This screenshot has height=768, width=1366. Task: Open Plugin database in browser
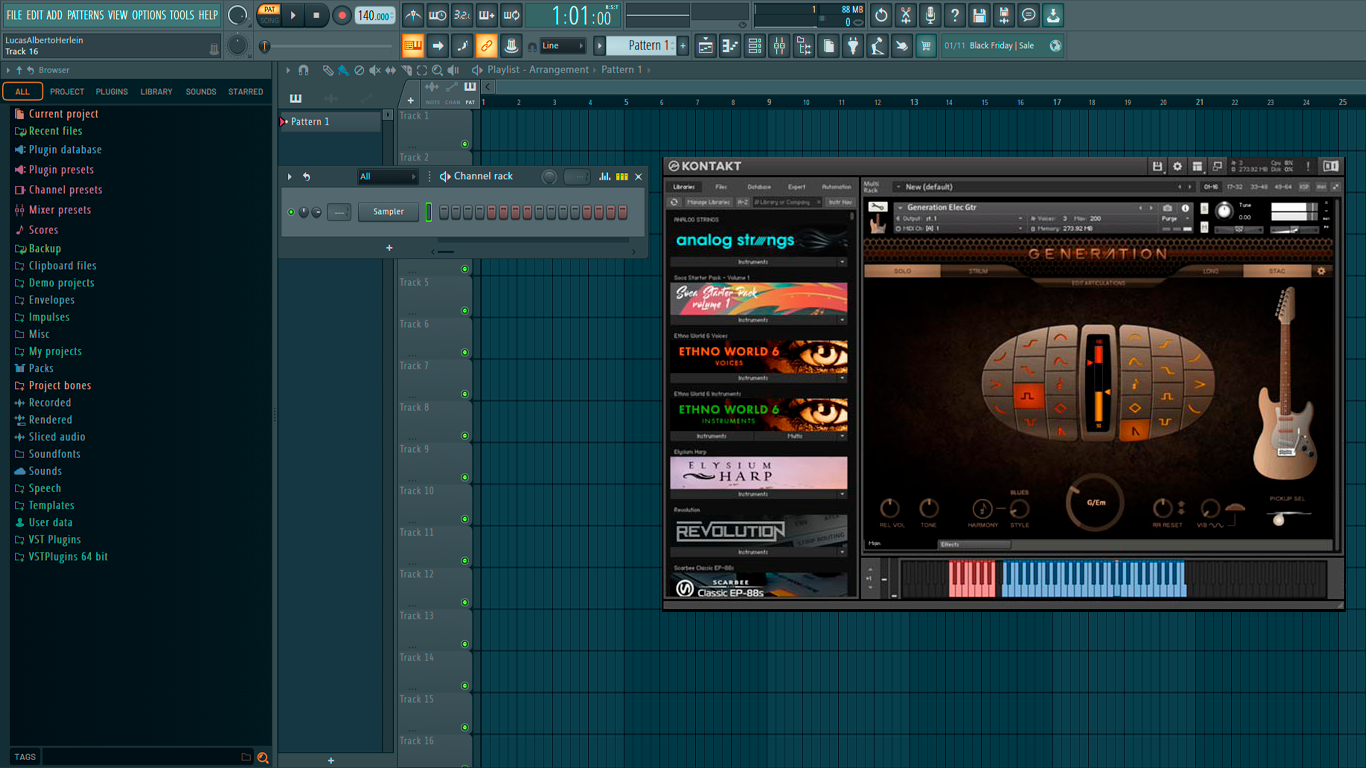[x=65, y=150]
